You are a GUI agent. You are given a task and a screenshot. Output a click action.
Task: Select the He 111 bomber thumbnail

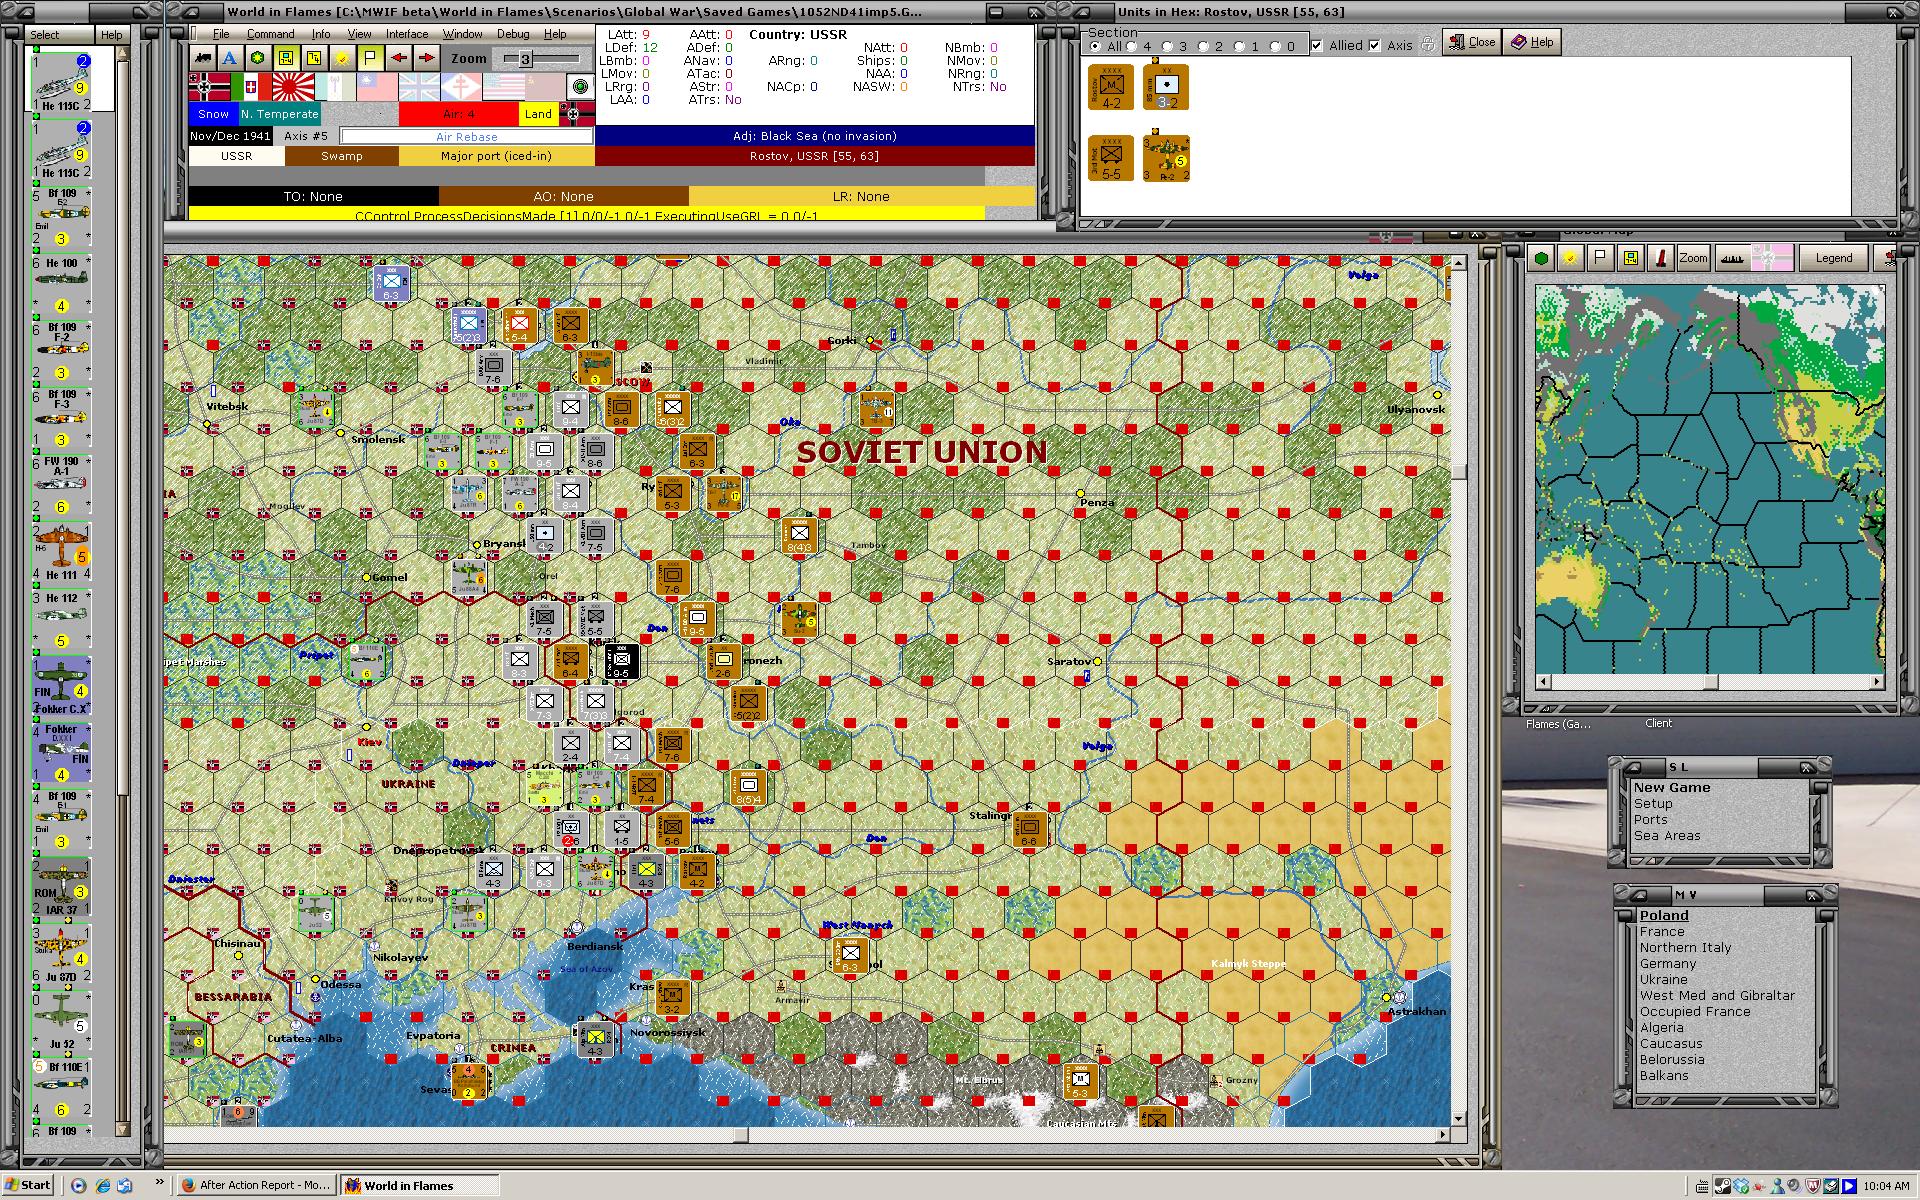(62, 551)
